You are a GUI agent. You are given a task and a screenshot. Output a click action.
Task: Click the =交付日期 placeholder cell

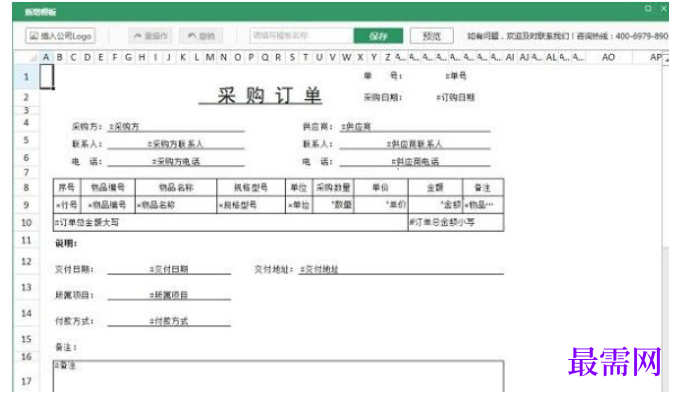169,269
